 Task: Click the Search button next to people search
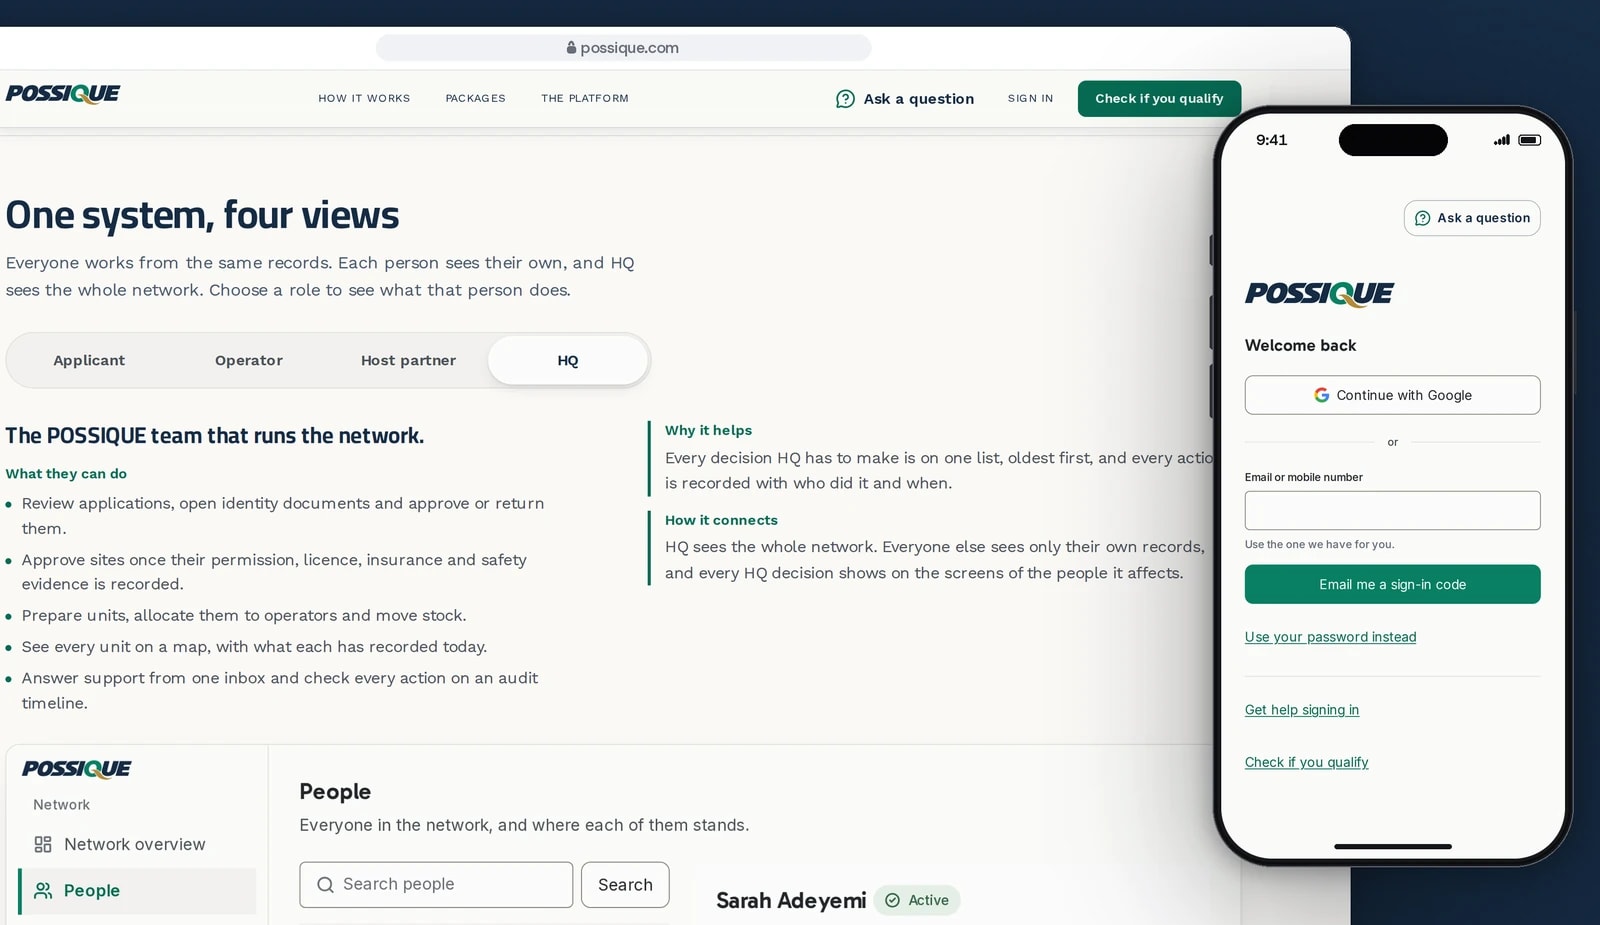(625, 885)
